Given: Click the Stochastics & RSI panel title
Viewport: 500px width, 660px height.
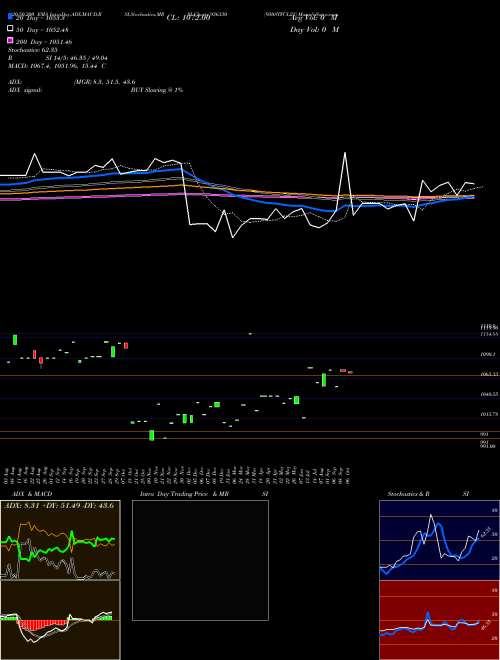Looking at the screenshot, I should click(428, 494).
